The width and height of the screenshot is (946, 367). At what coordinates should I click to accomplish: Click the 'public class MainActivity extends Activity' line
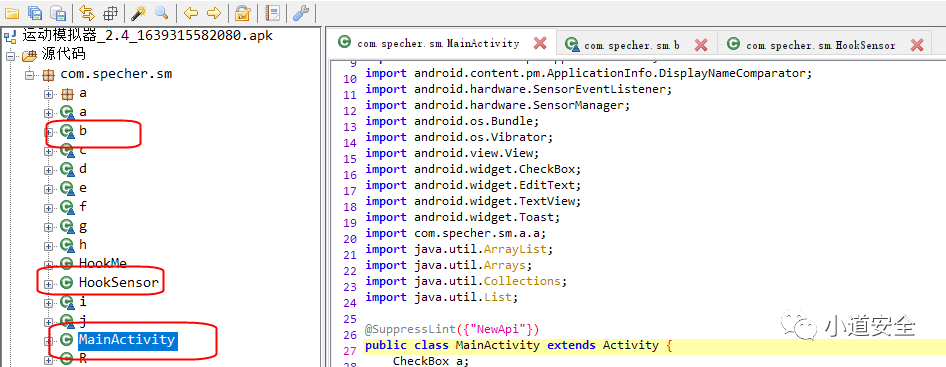point(518,345)
